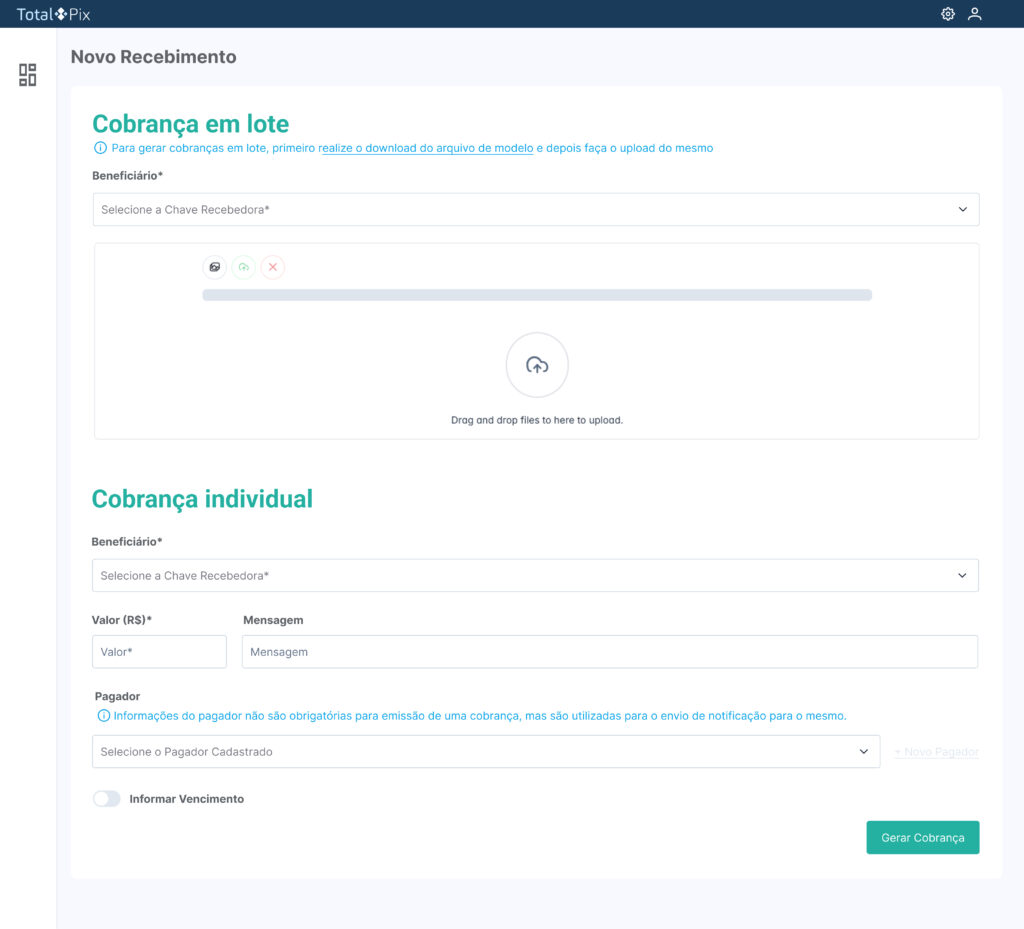Open the user profile icon
Screen dimensions: 1024x929
click(x=974, y=14)
